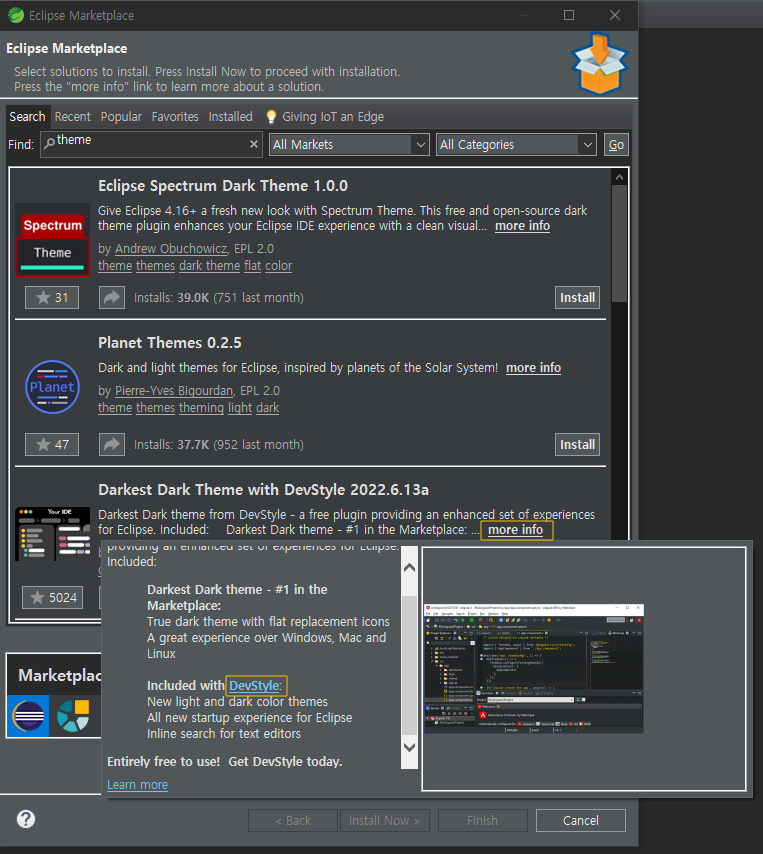Click the popup description scrollbar thumb
Viewport: 763px width, 854px height.
coord(409,665)
